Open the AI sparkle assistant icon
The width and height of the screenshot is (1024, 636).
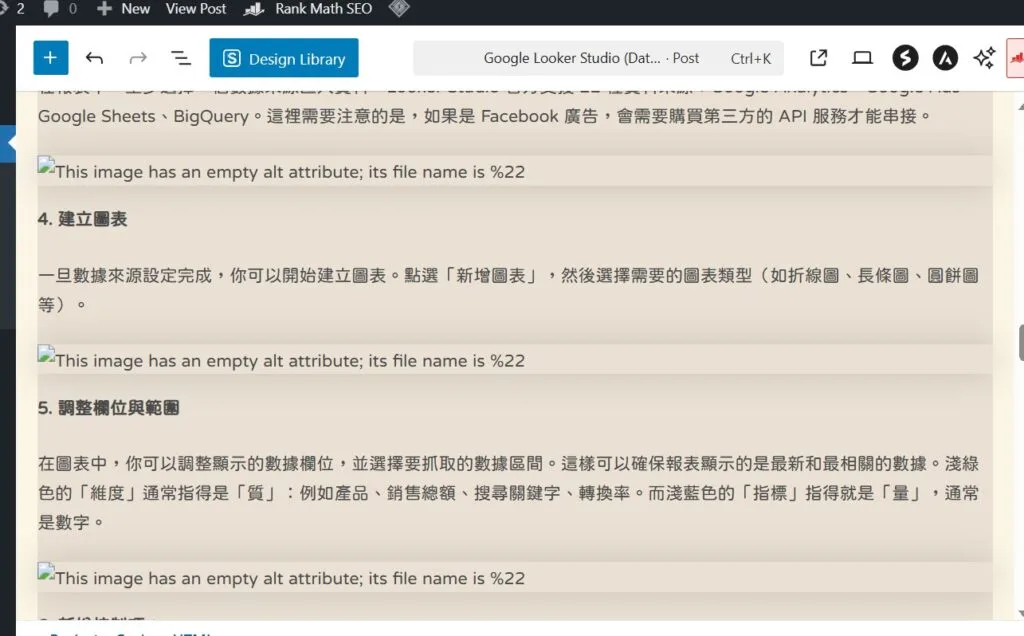984,58
